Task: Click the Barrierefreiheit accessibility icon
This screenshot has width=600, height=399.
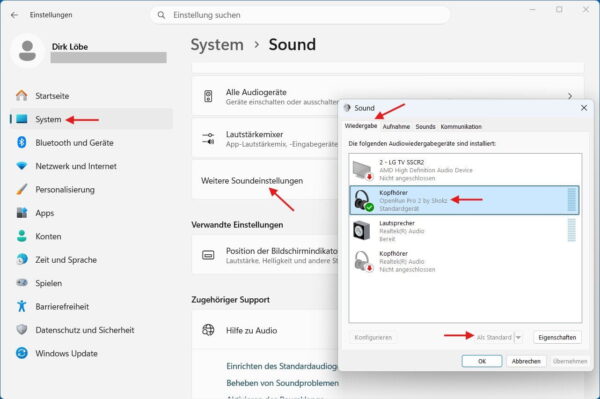Action: (22, 306)
